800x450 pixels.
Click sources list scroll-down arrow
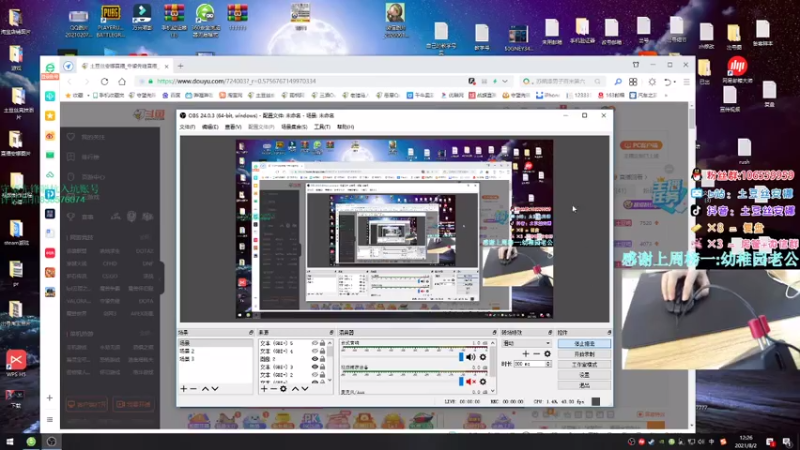point(330,381)
